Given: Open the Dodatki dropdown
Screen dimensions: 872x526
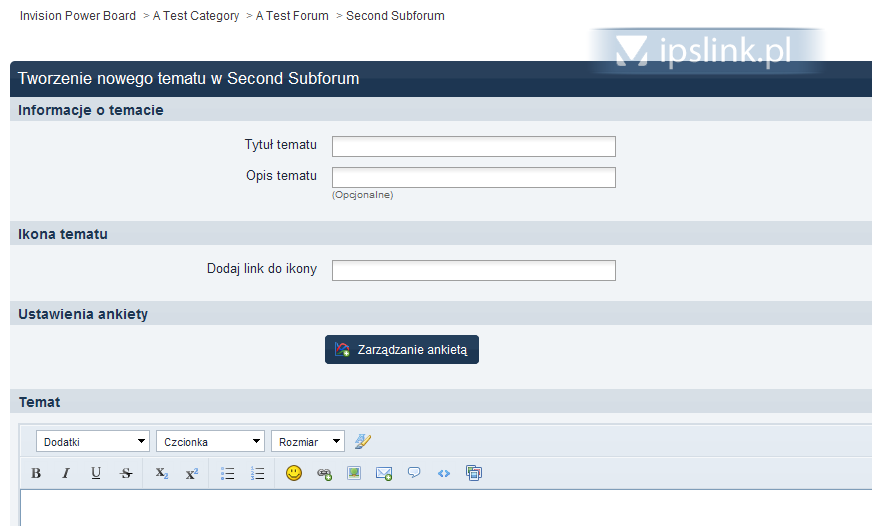Looking at the screenshot, I should click(x=93, y=442).
